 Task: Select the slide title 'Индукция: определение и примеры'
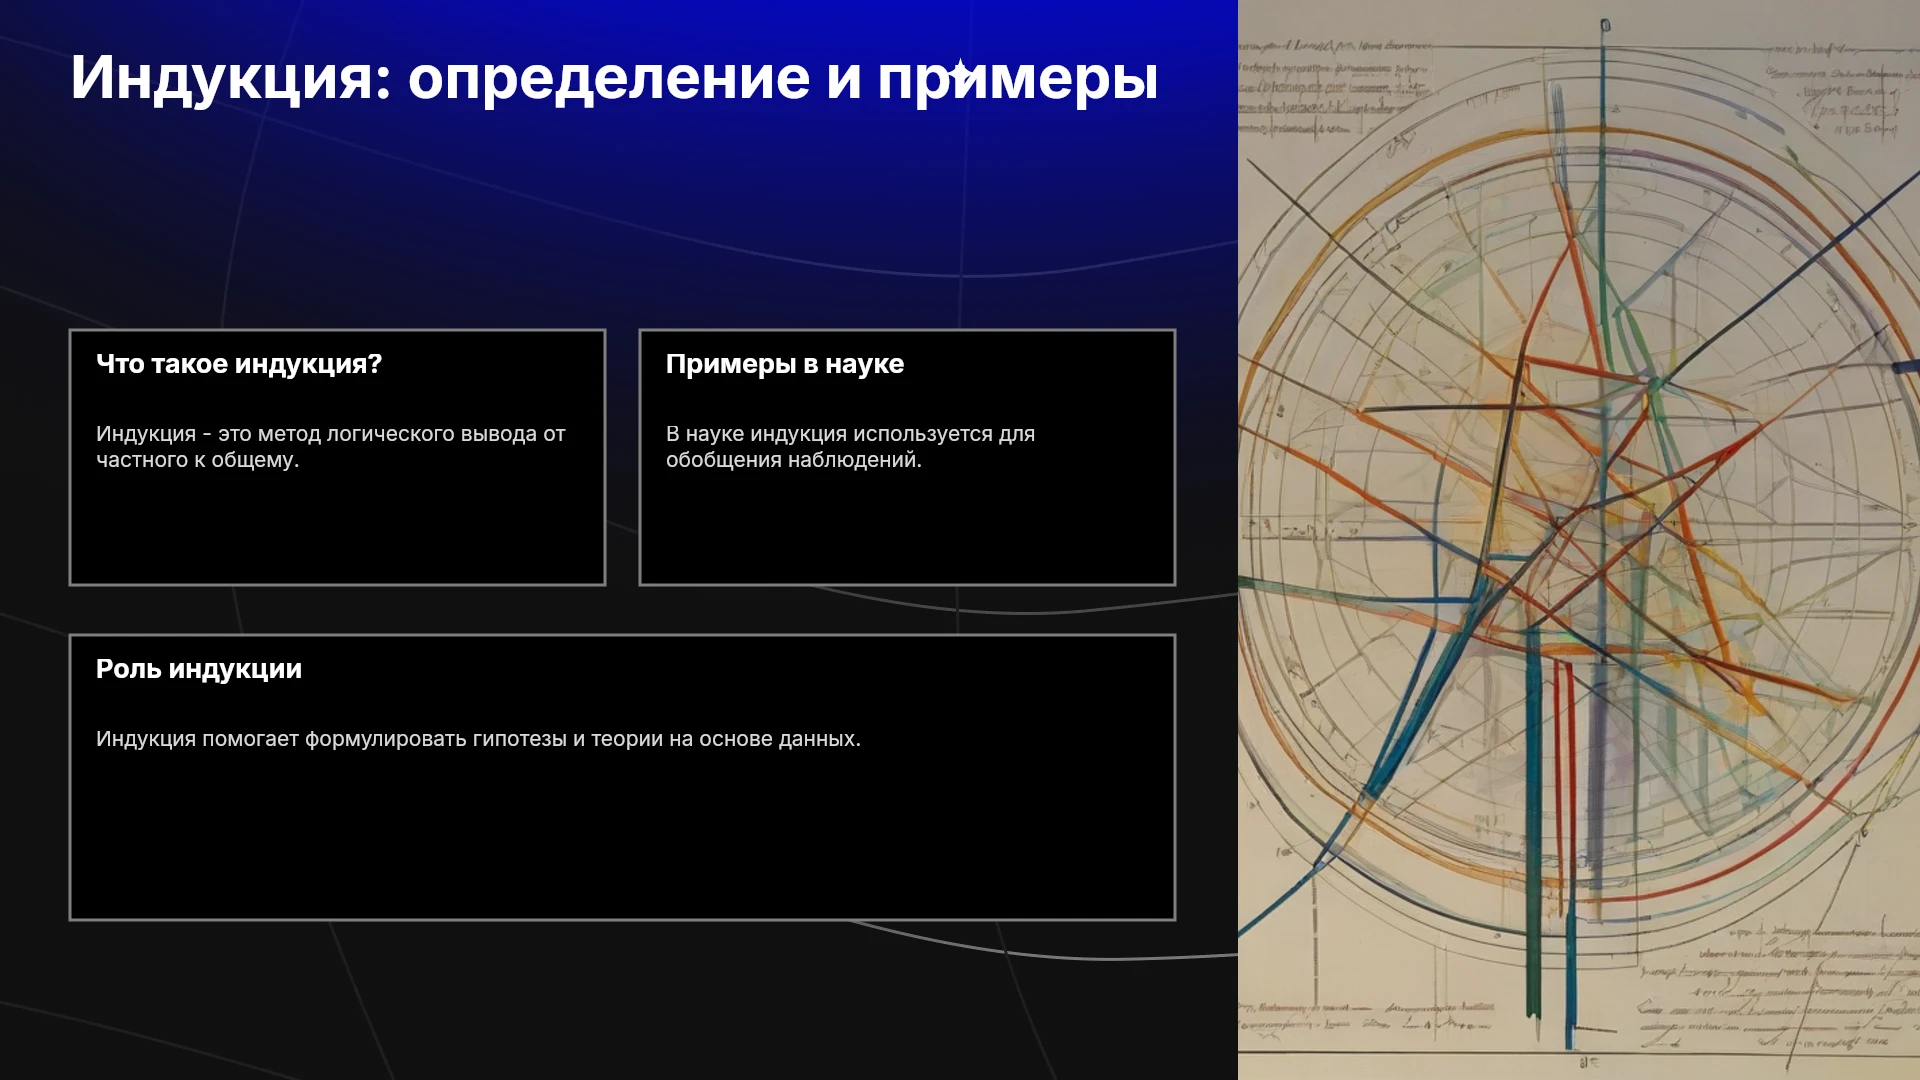pyautogui.click(x=614, y=77)
